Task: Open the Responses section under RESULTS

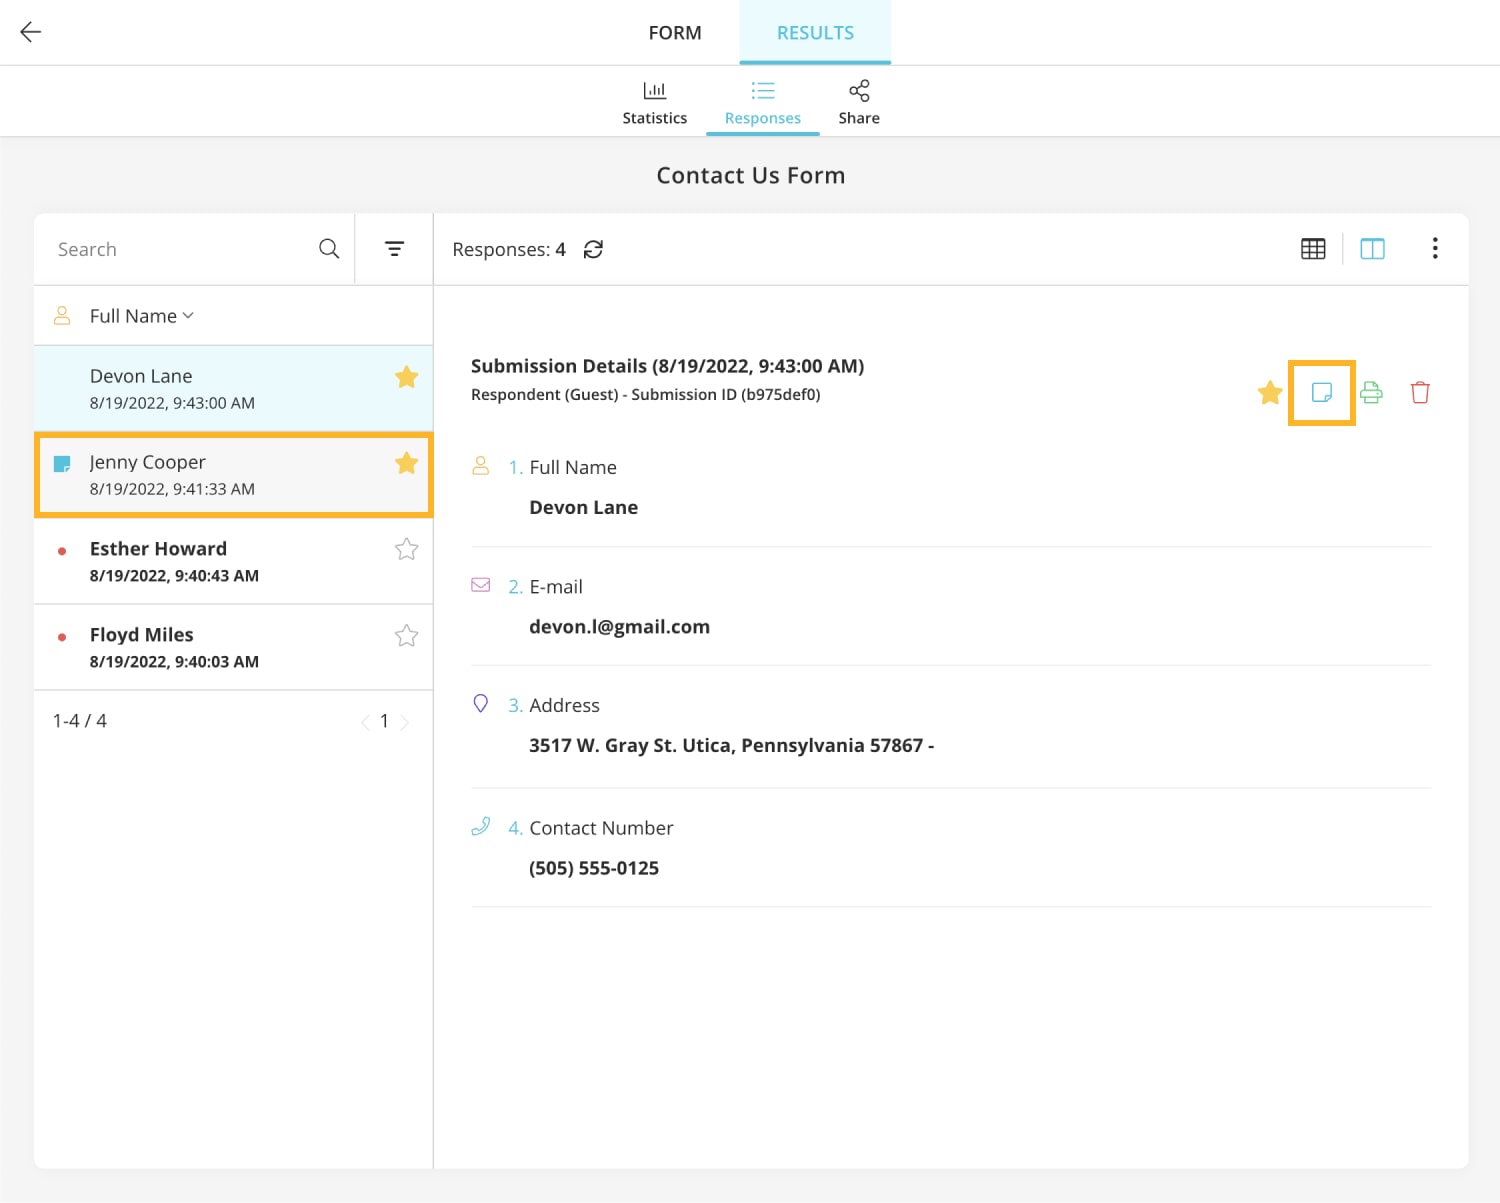Action: click(762, 100)
